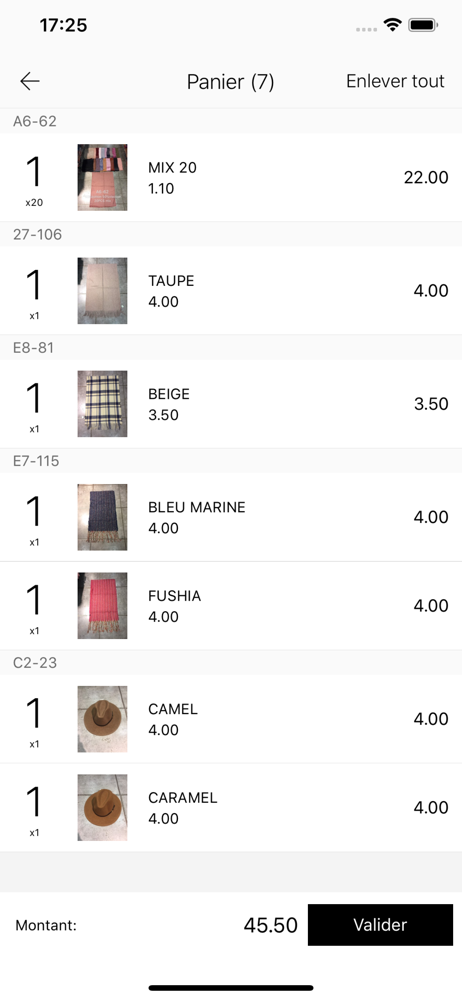Change the quantity of TAUPE item
The image size is (462, 1000).
(34, 292)
